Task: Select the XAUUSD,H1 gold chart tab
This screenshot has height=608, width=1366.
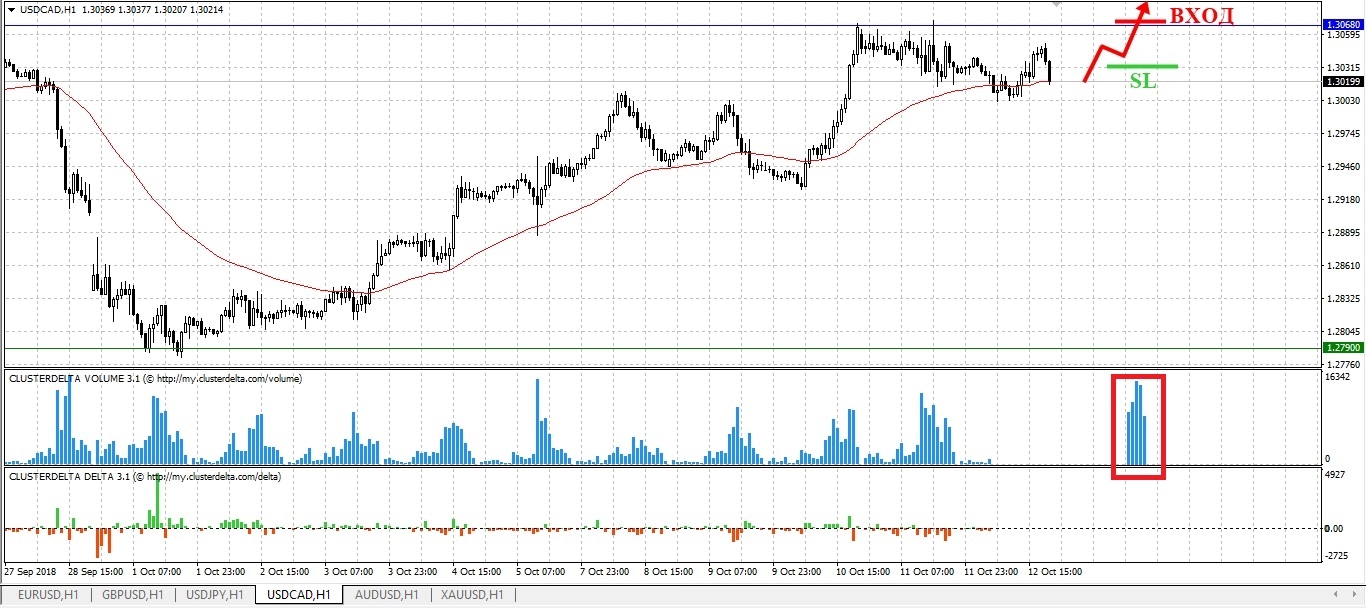Action: click(x=471, y=595)
